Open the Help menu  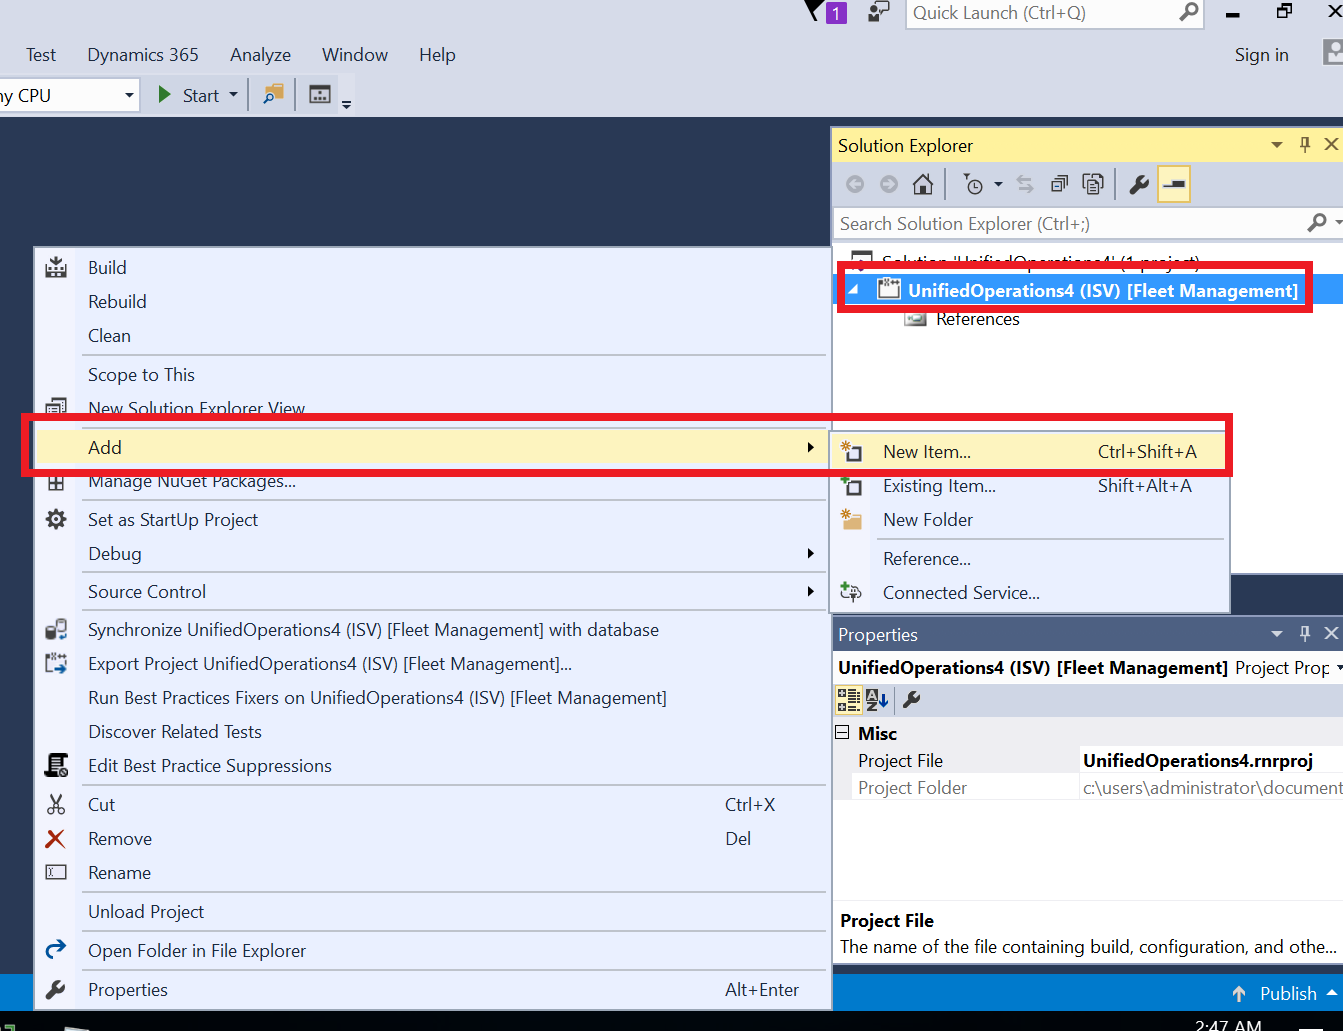437,55
